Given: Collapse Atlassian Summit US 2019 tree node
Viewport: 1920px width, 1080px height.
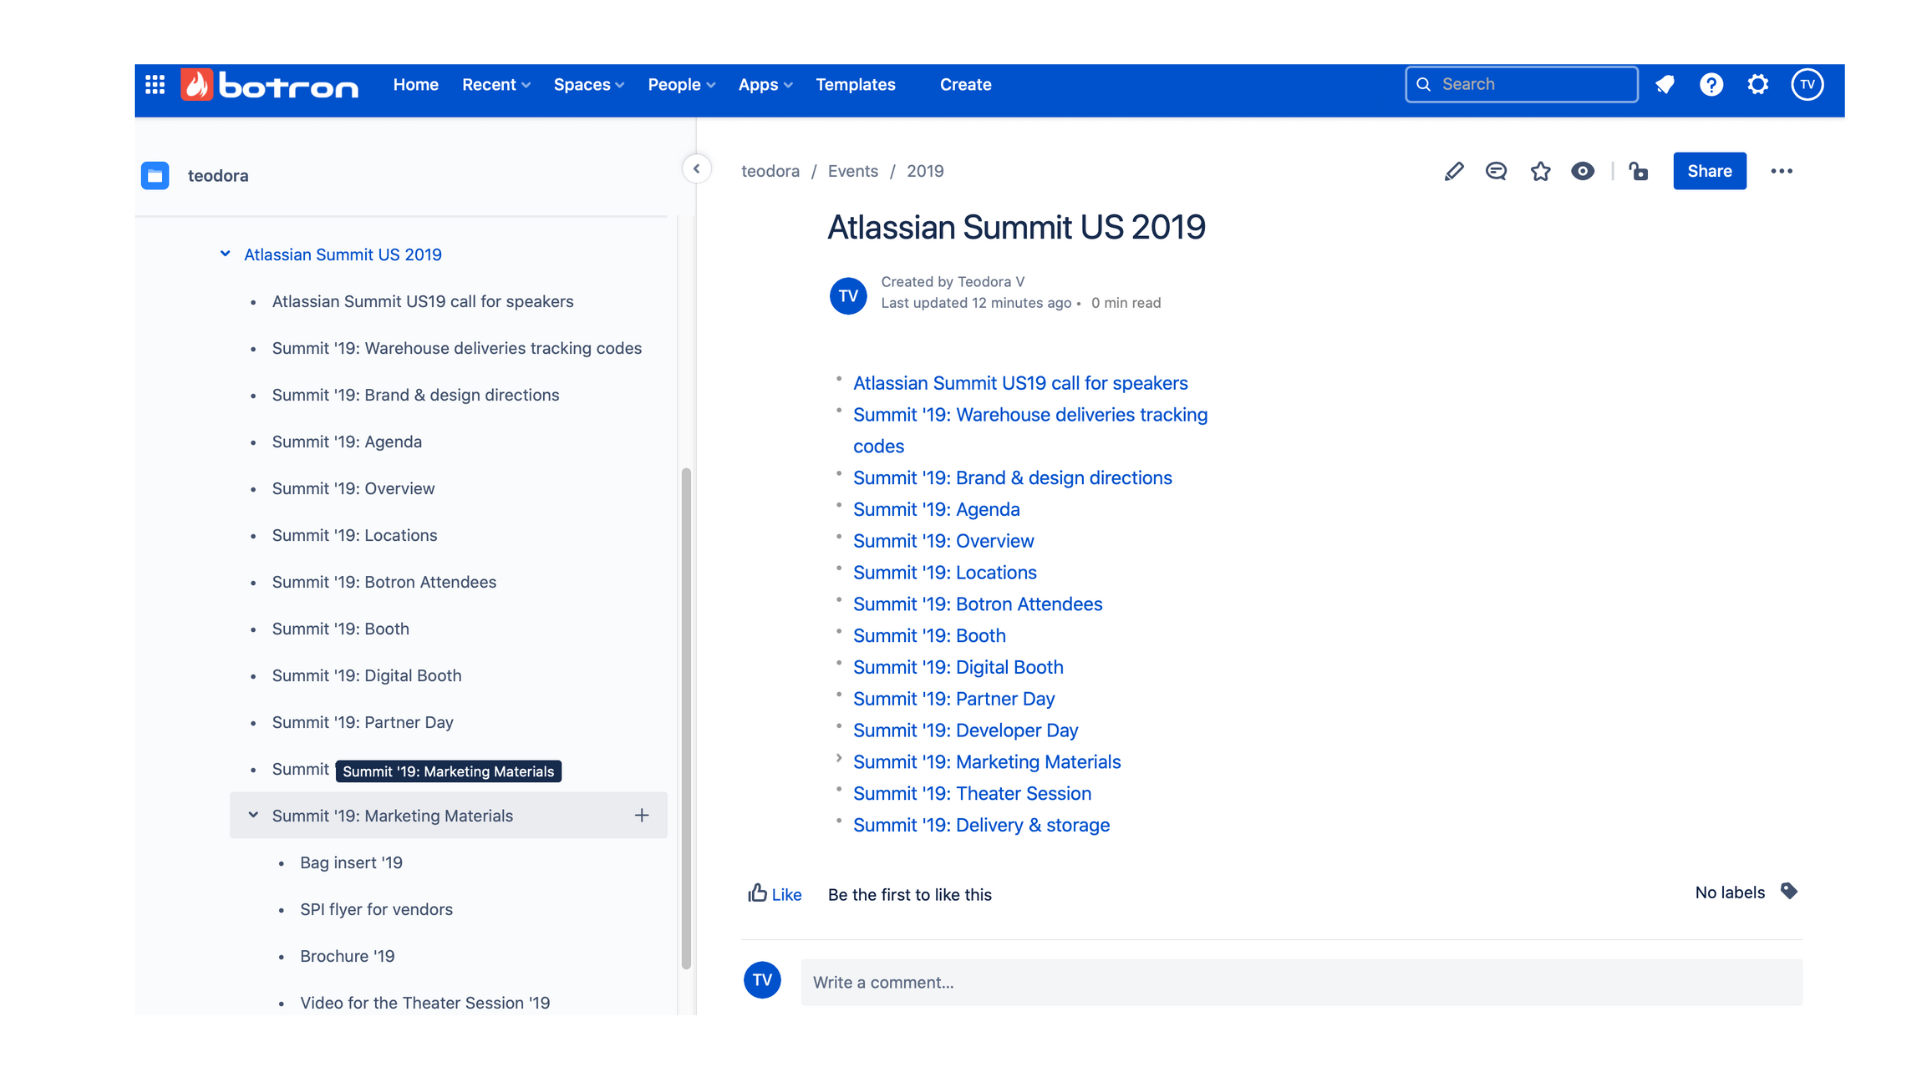Looking at the screenshot, I should click(225, 254).
